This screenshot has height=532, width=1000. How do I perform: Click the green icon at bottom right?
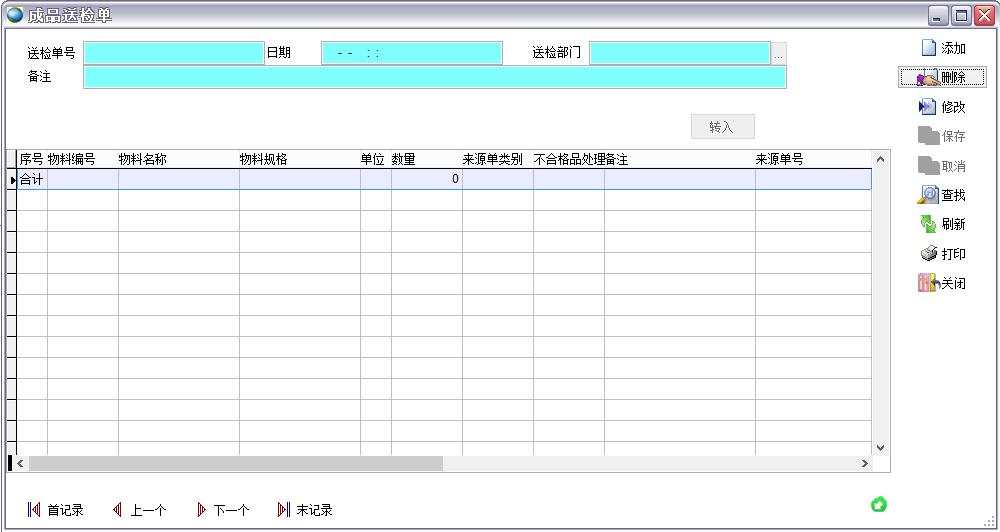click(x=879, y=504)
